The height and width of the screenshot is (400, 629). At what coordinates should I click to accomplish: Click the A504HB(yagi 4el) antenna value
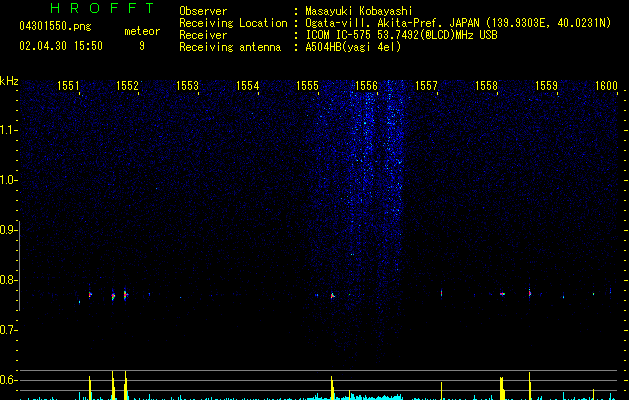[353, 47]
